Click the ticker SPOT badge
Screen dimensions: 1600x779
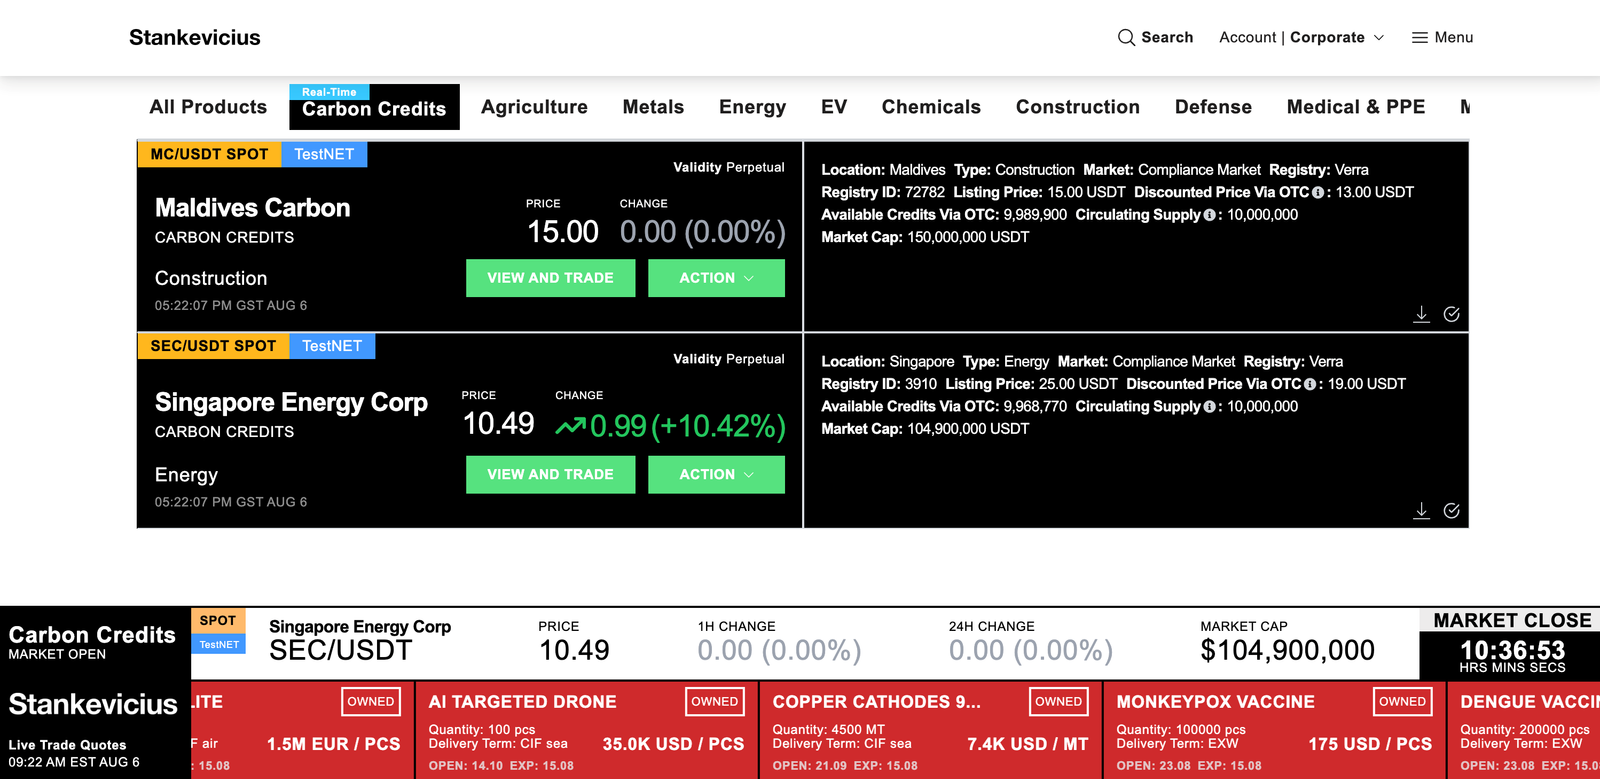pos(218,621)
